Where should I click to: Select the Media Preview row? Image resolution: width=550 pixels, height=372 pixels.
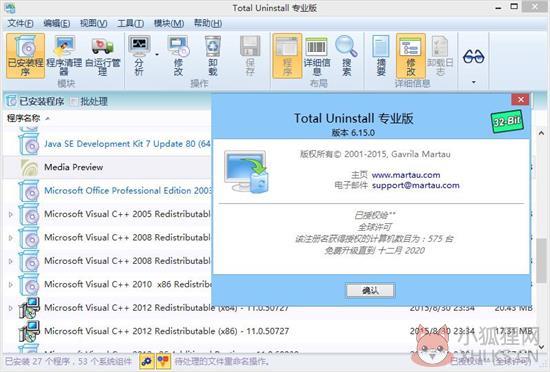coord(107,167)
